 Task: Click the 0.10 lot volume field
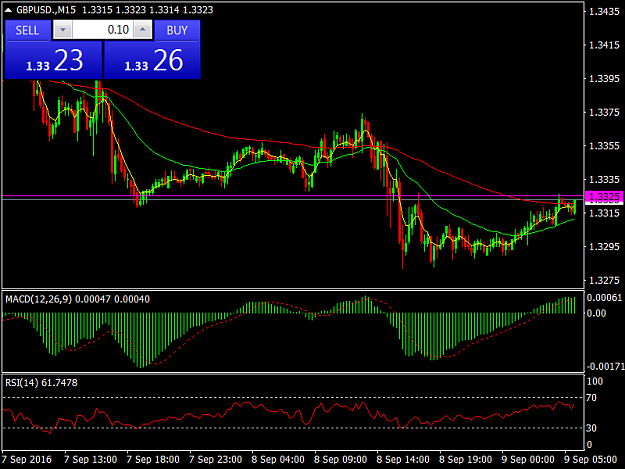click(103, 30)
